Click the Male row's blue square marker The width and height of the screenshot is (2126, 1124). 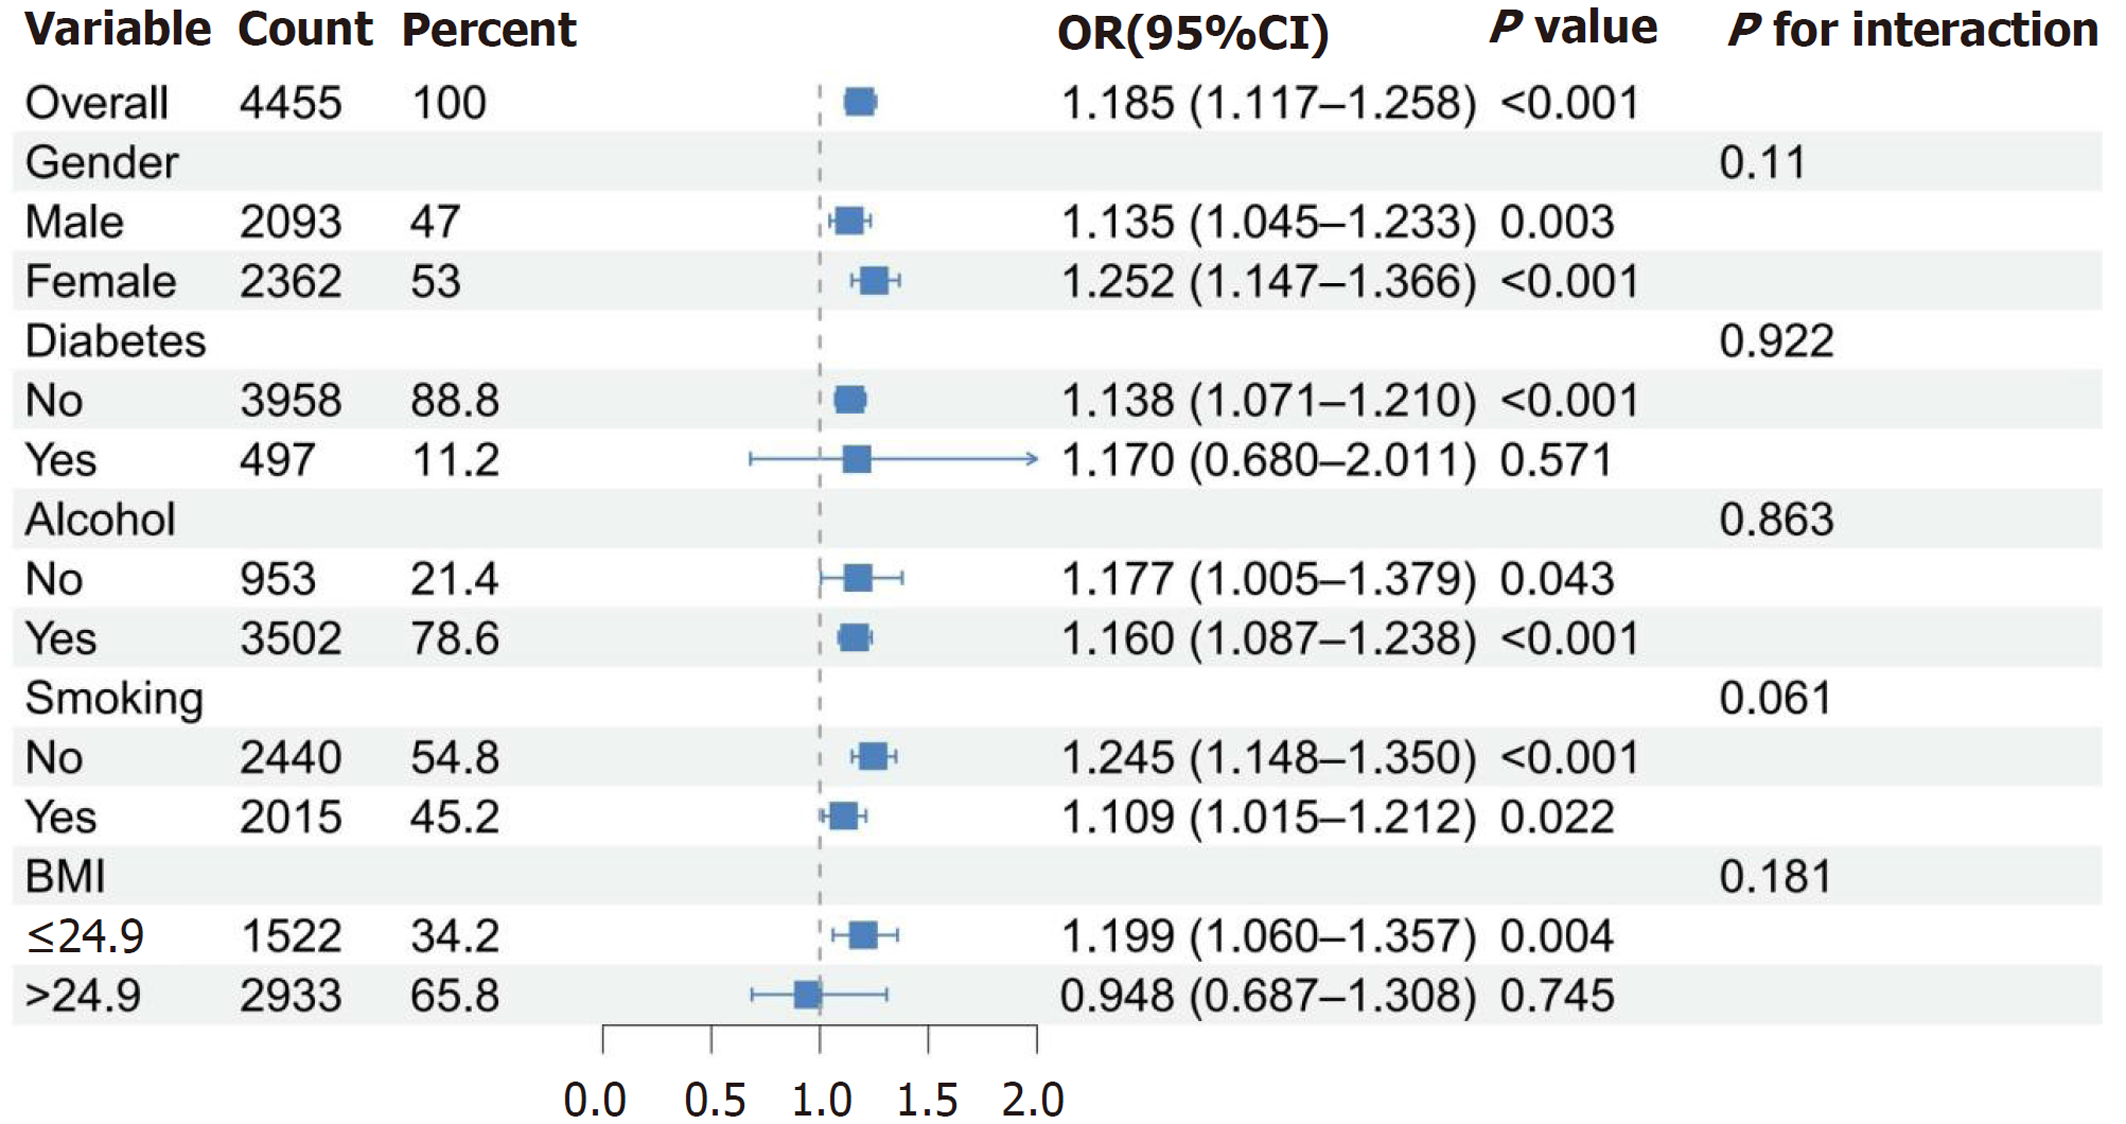coord(850,221)
